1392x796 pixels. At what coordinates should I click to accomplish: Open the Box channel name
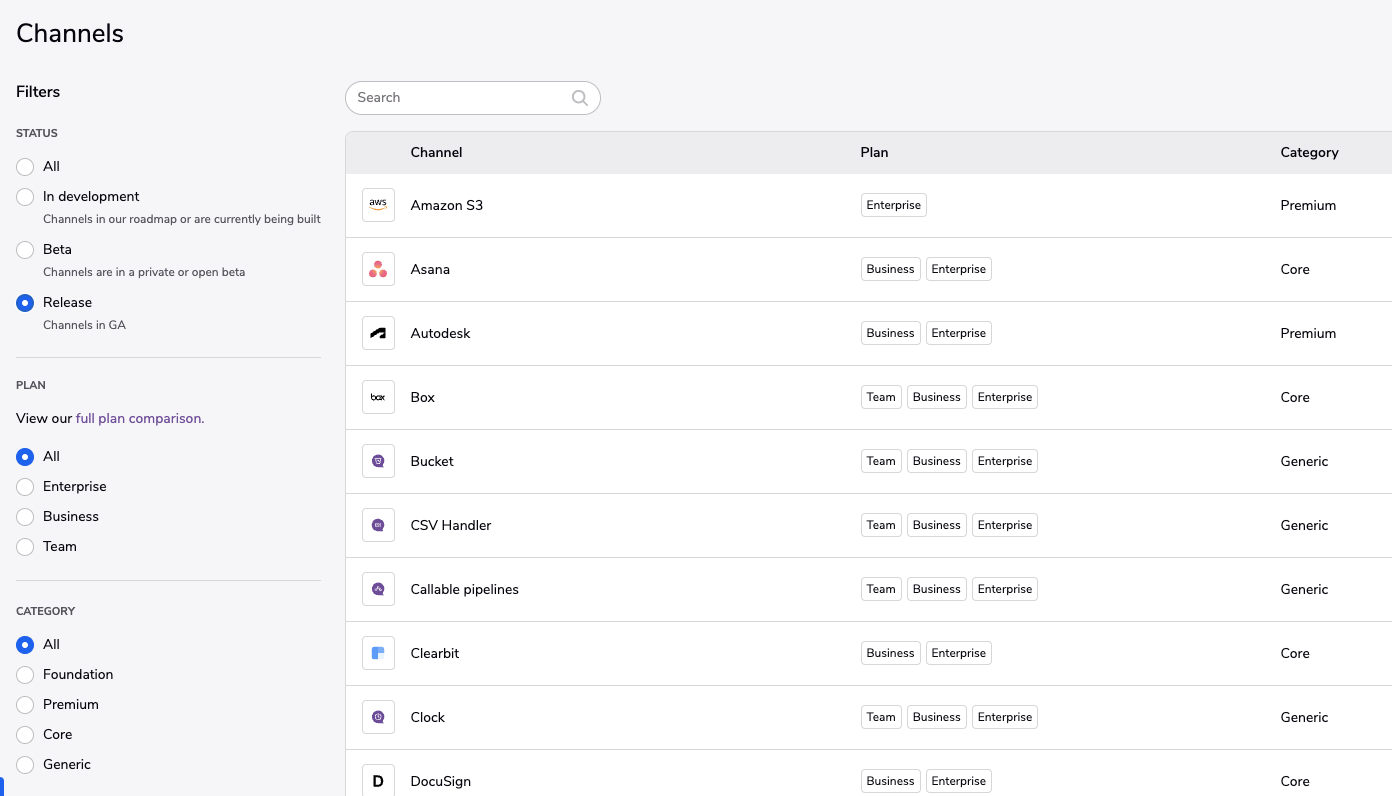(423, 397)
